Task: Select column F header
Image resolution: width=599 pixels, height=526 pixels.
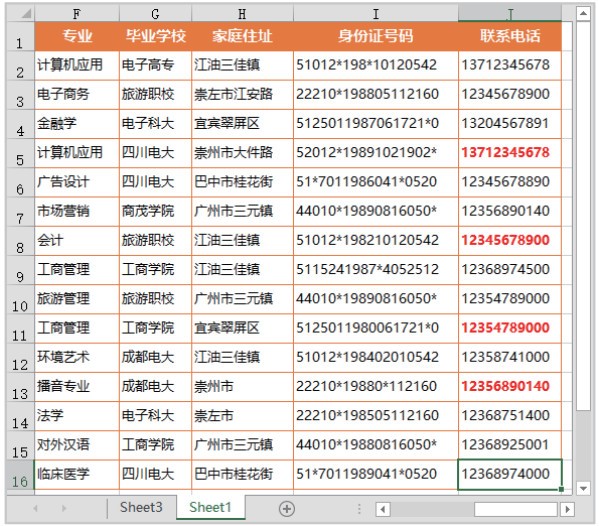Action: [x=77, y=14]
